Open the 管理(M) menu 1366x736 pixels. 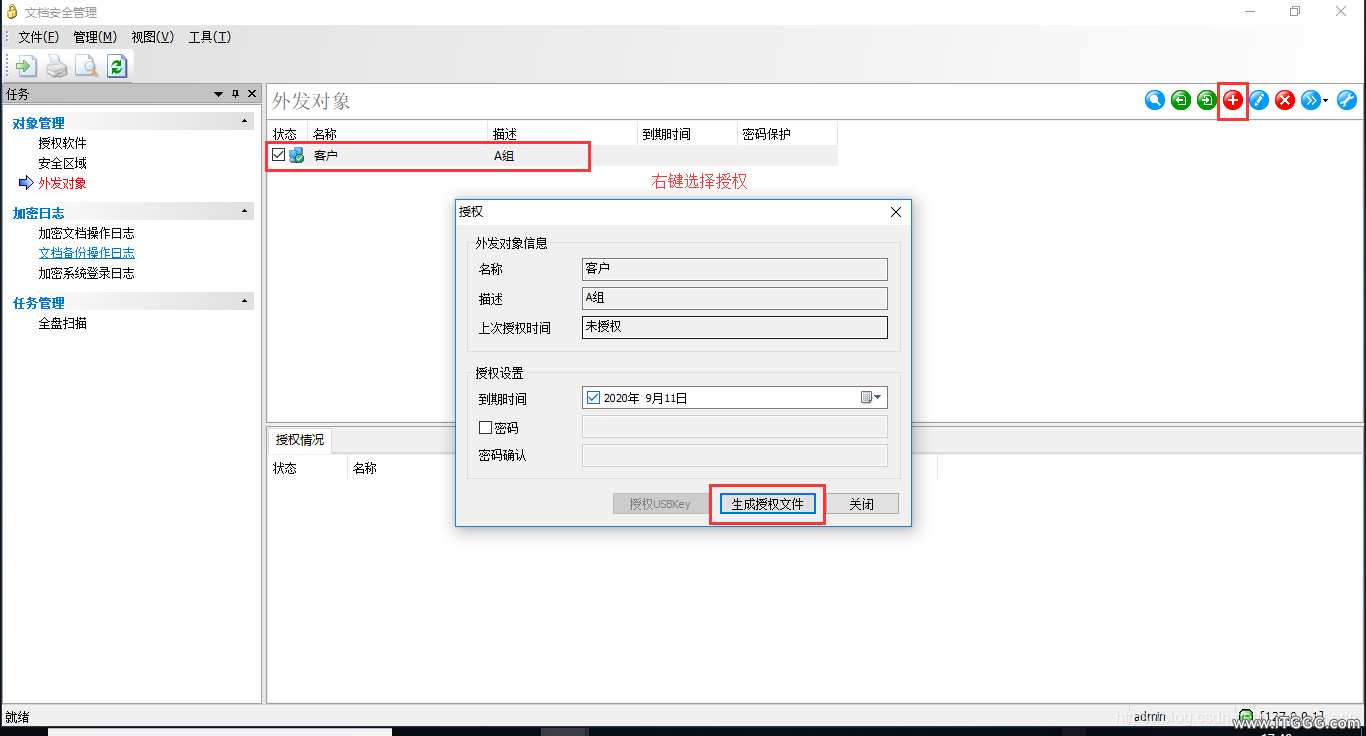pyautogui.click(x=95, y=37)
